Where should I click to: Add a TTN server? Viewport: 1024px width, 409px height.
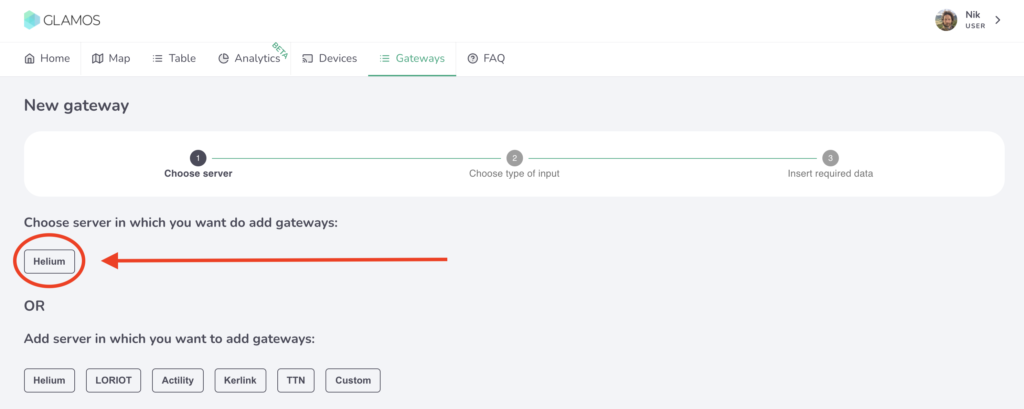tap(297, 380)
